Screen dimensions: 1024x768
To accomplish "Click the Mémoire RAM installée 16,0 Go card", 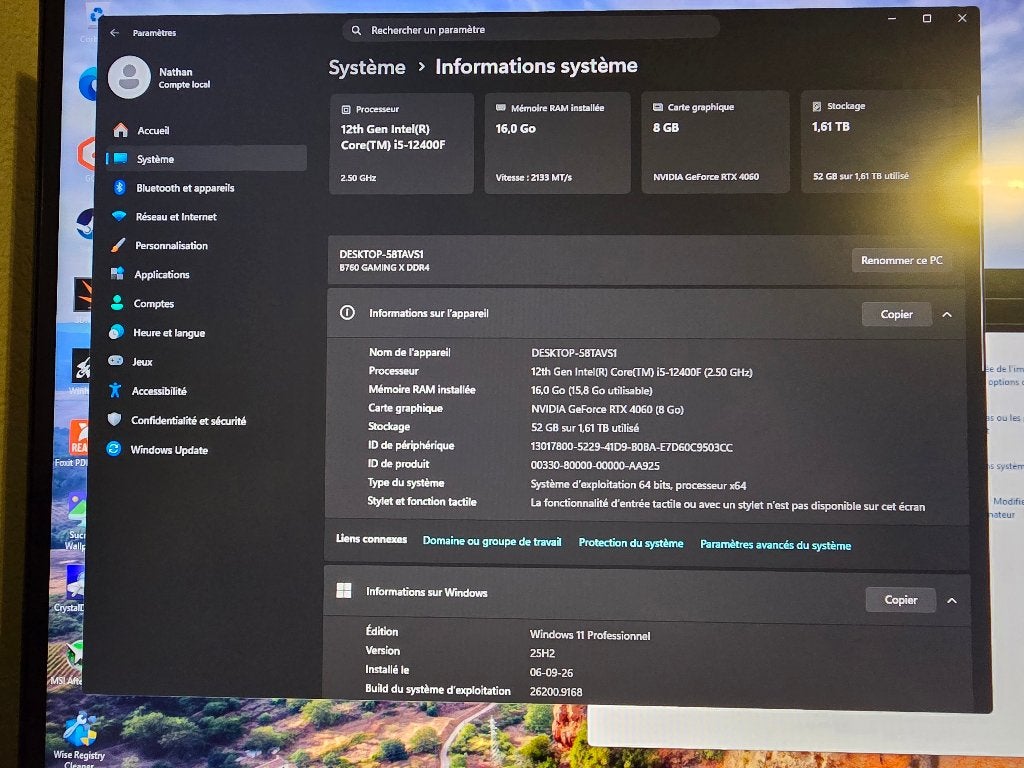I will click(x=558, y=143).
